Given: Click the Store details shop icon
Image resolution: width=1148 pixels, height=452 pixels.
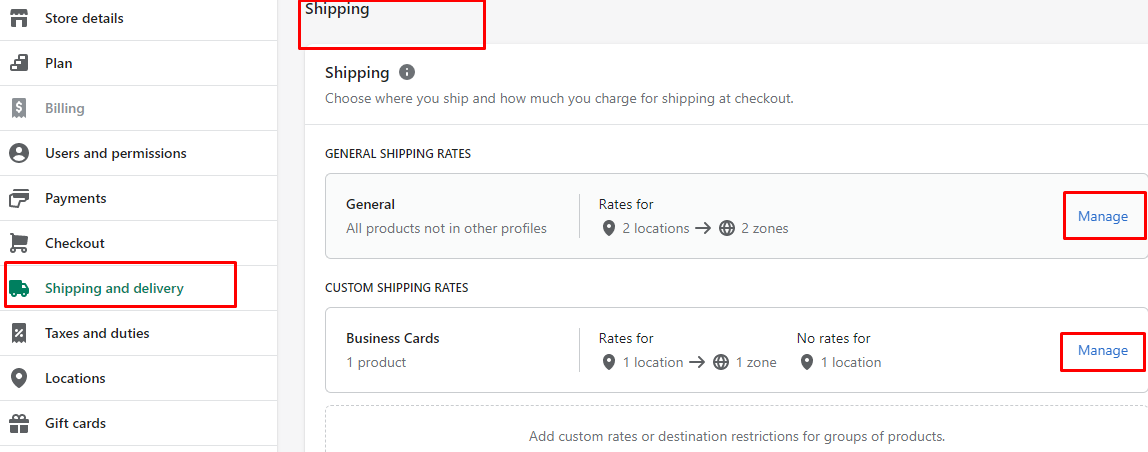Looking at the screenshot, I should (x=19, y=18).
